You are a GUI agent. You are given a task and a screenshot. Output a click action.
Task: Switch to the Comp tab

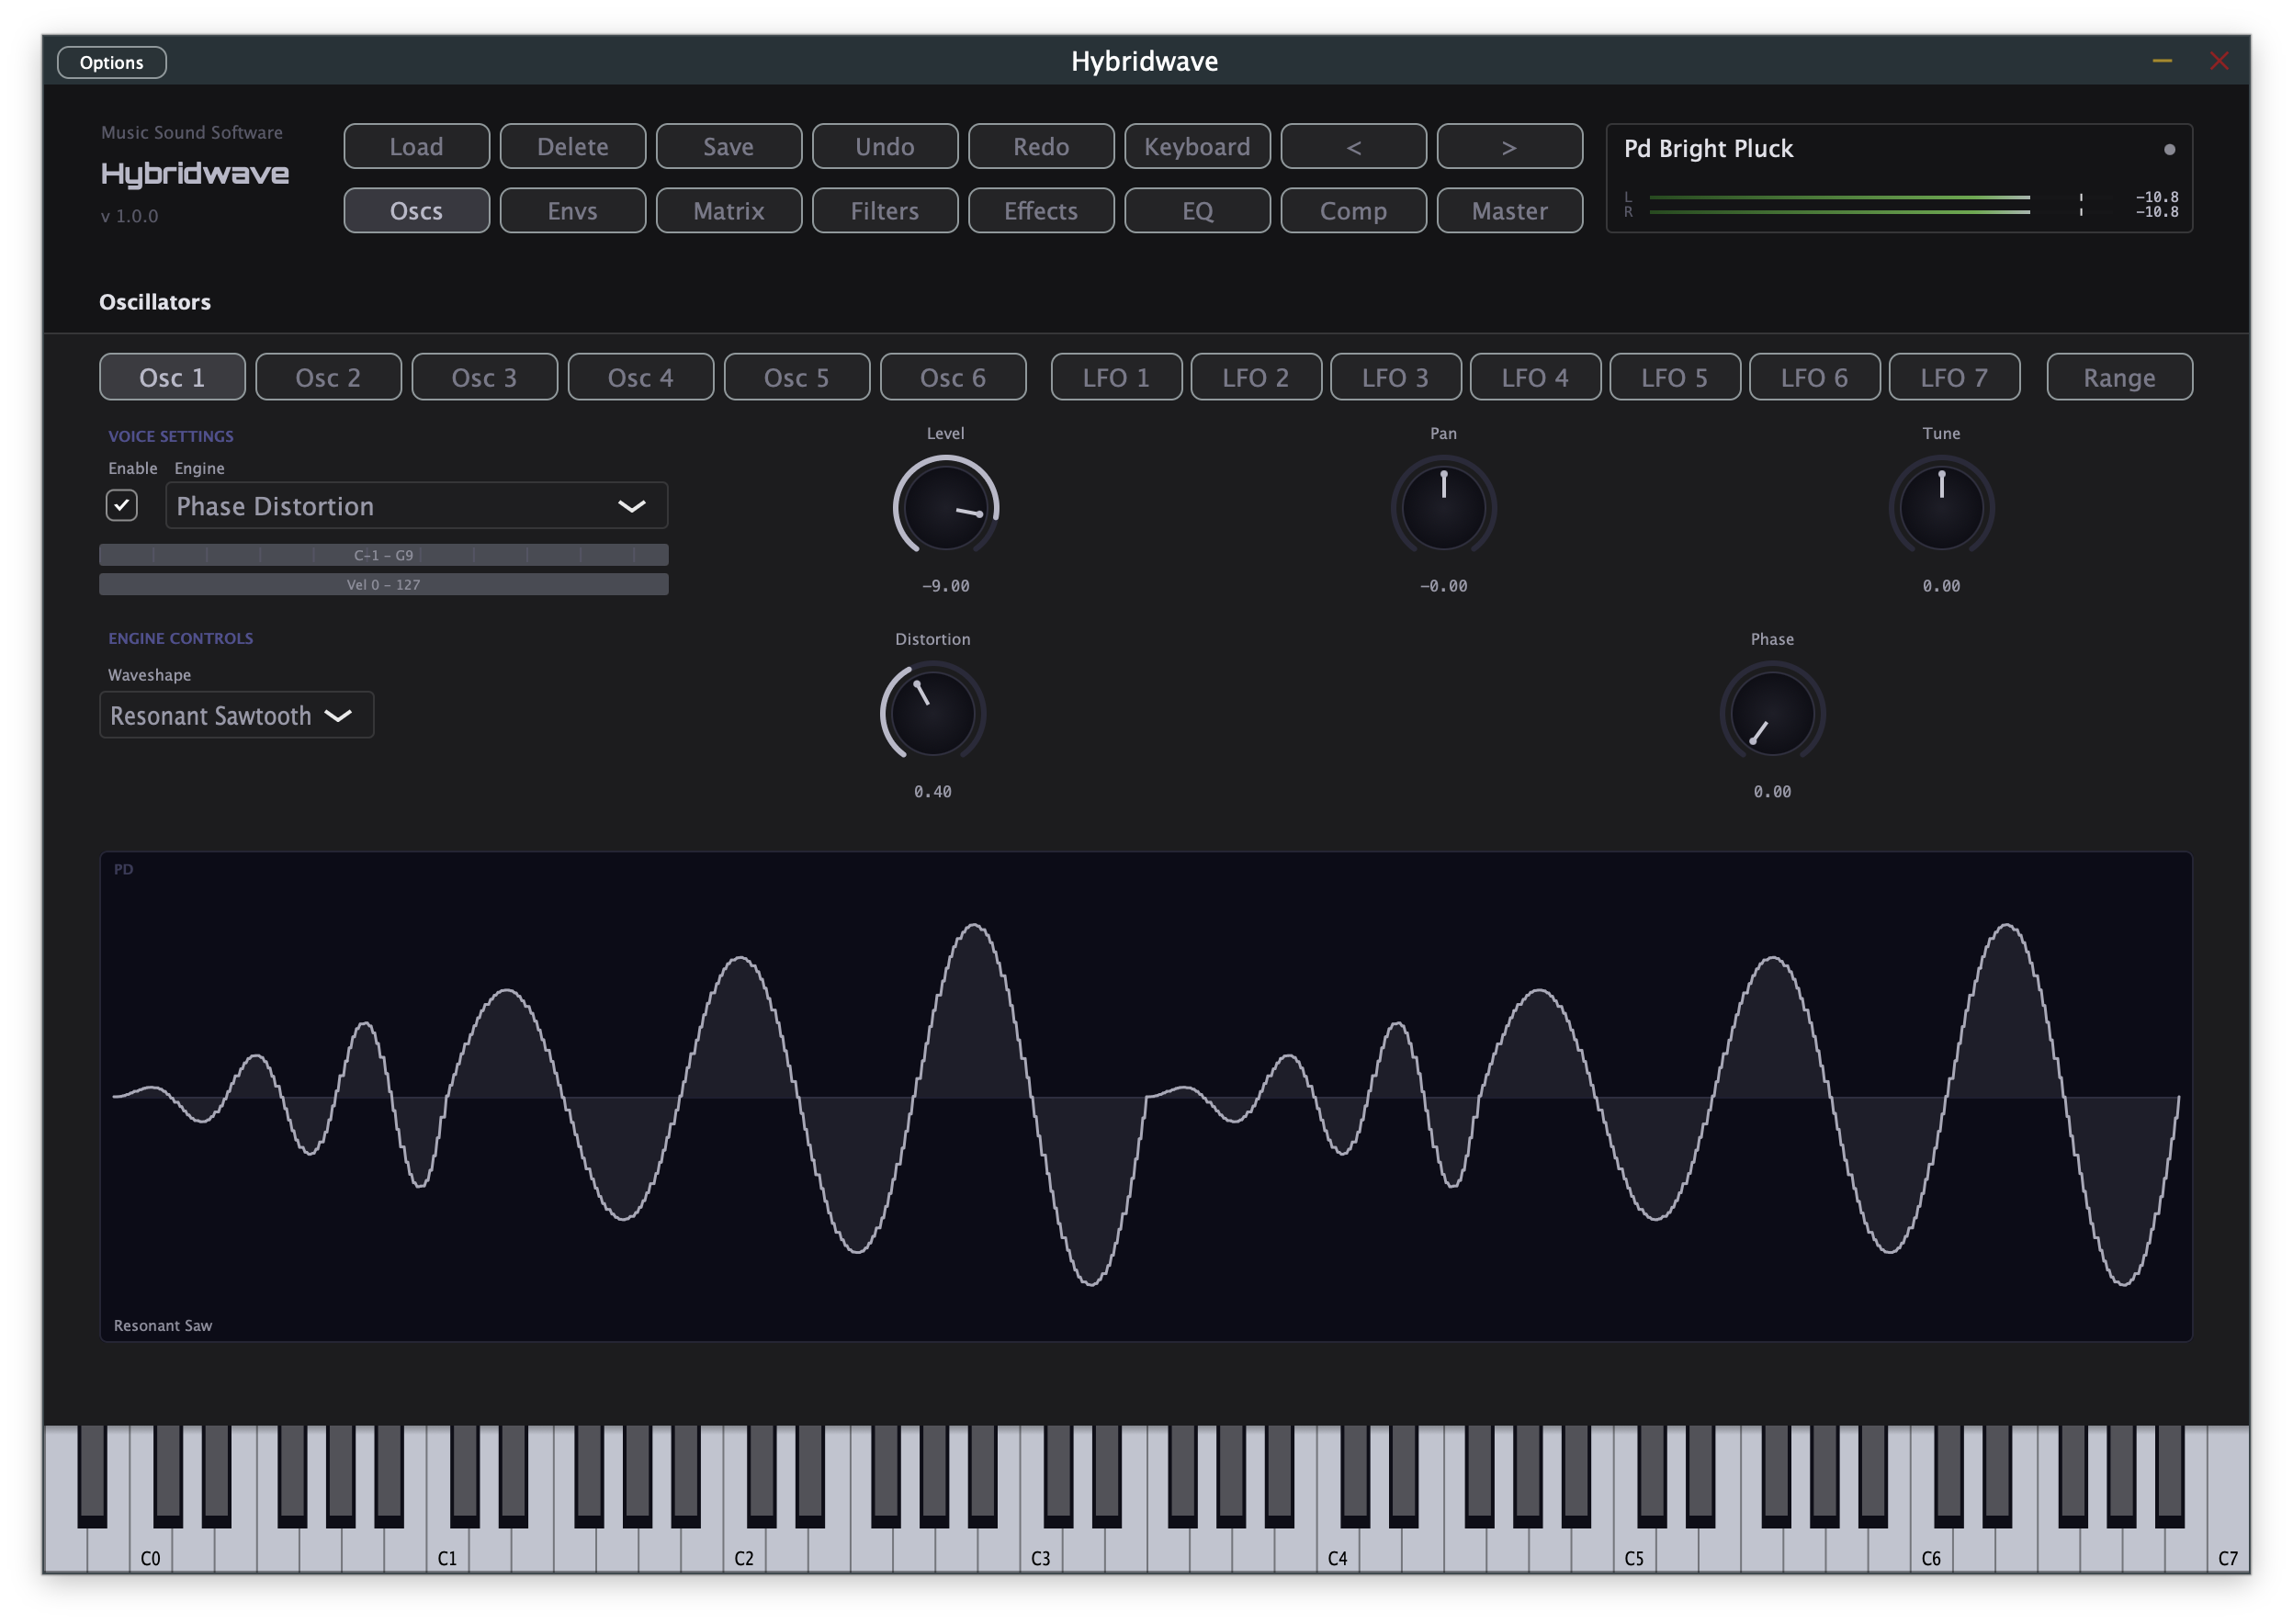(x=1352, y=210)
